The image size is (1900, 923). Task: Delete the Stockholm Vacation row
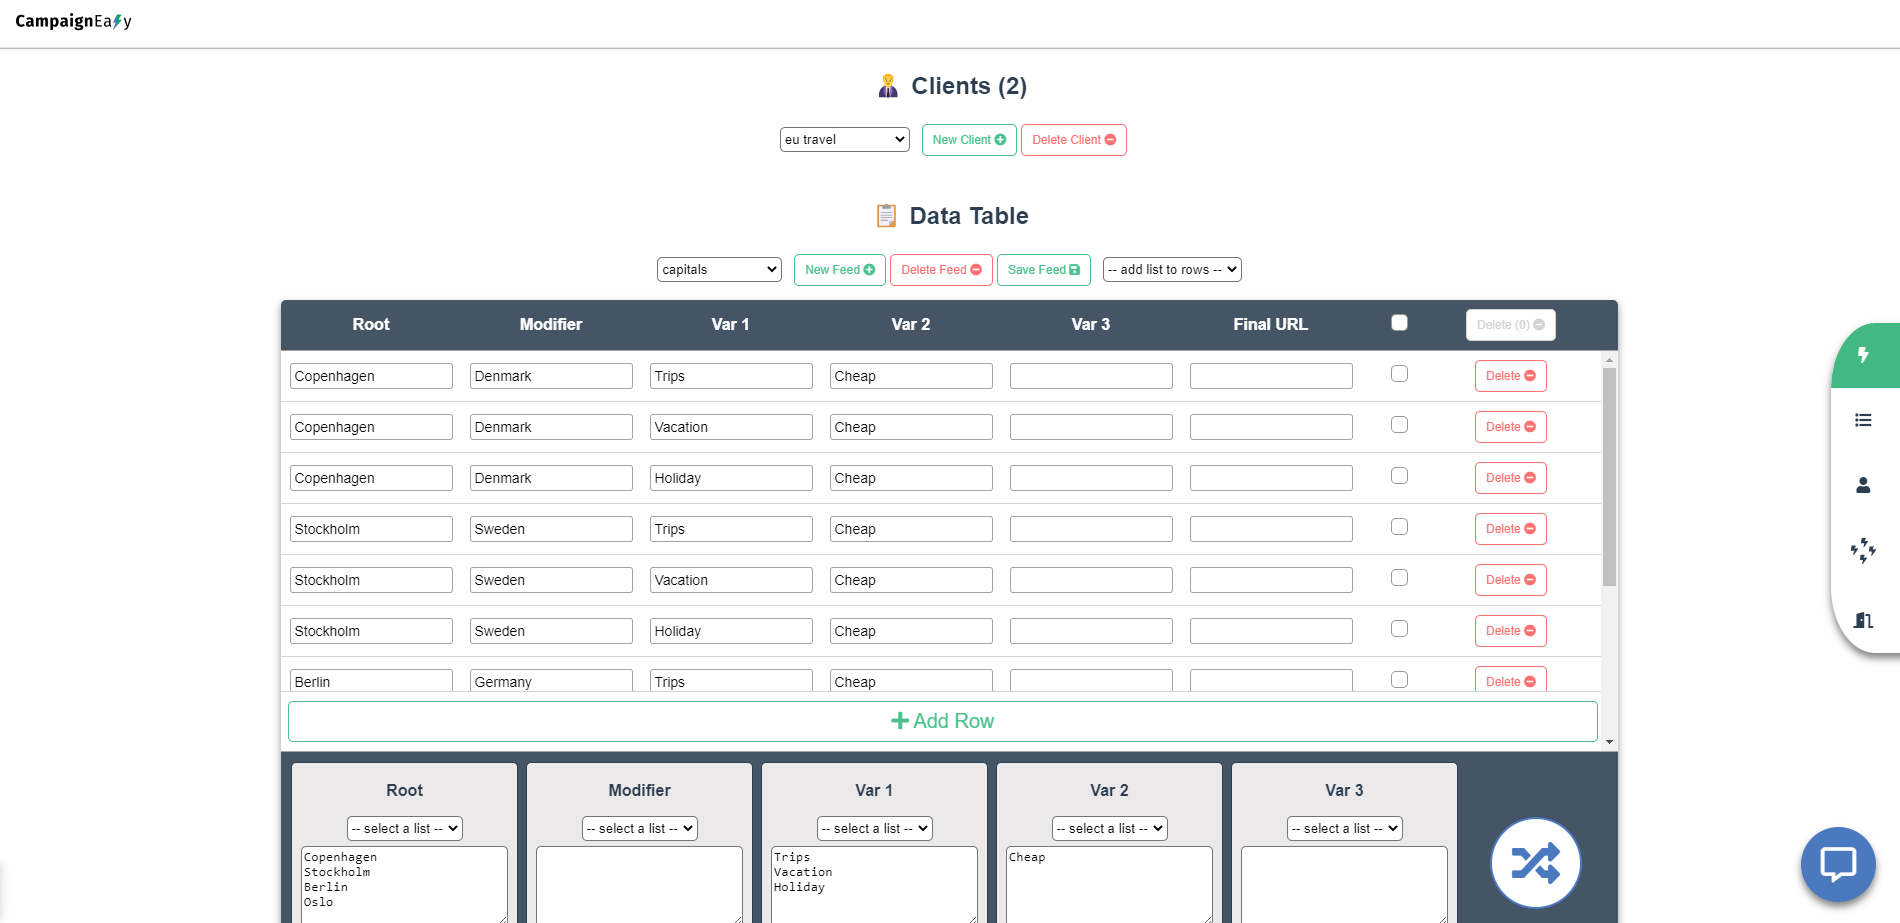[1510, 580]
